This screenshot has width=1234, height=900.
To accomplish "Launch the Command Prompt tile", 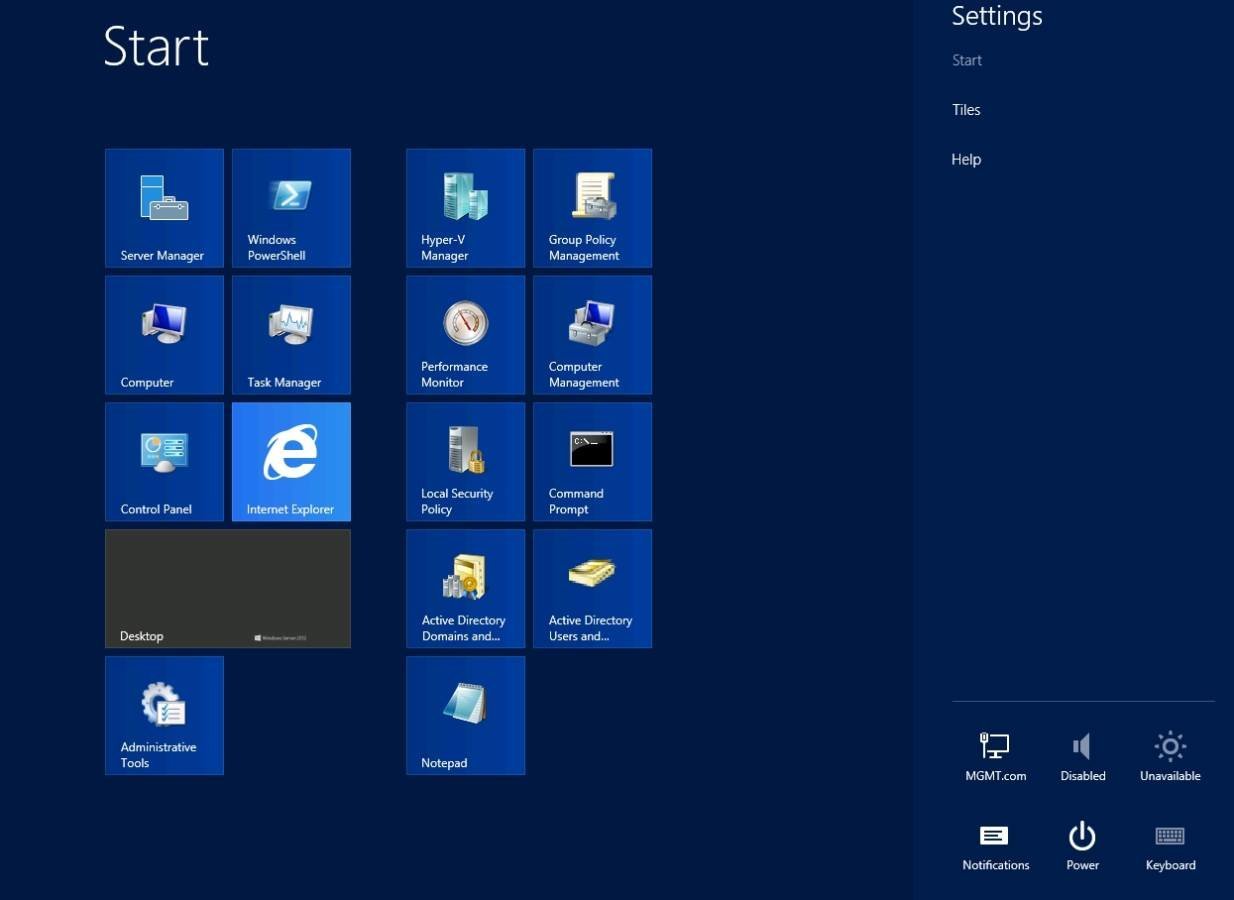I will pos(592,462).
